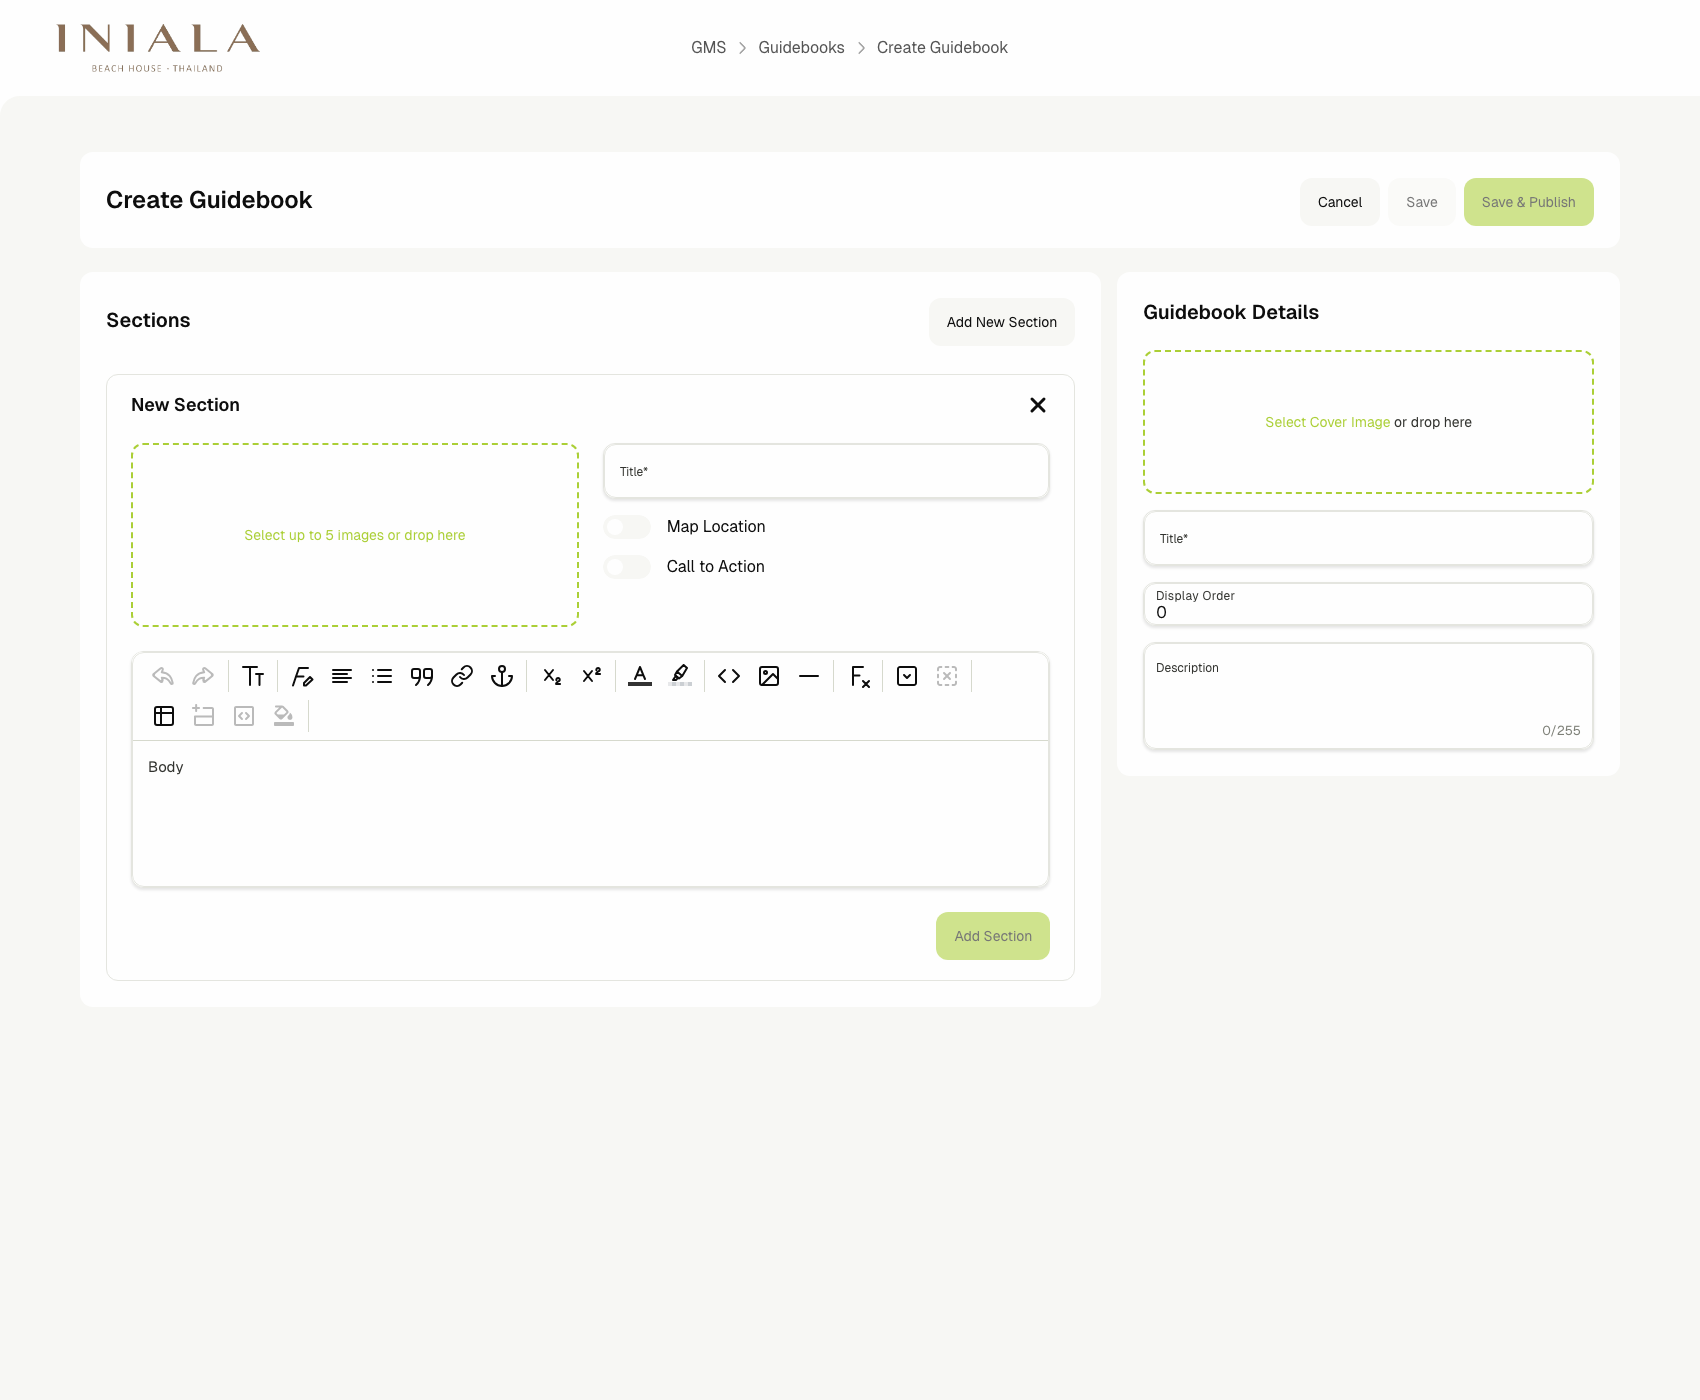Image resolution: width=1700 pixels, height=1400 pixels.
Task: Click Add New Section
Action: [1001, 321]
